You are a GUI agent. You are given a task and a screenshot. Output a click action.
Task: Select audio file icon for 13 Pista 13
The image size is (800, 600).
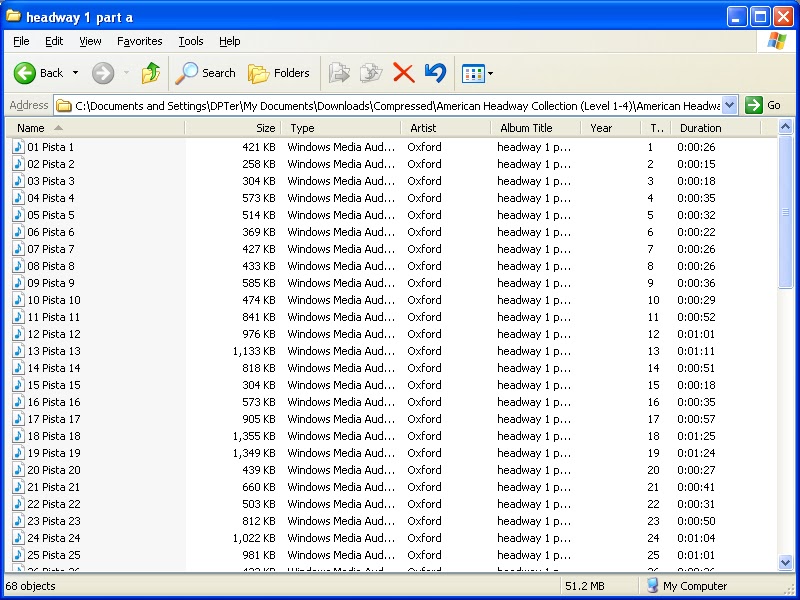point(18,351)
